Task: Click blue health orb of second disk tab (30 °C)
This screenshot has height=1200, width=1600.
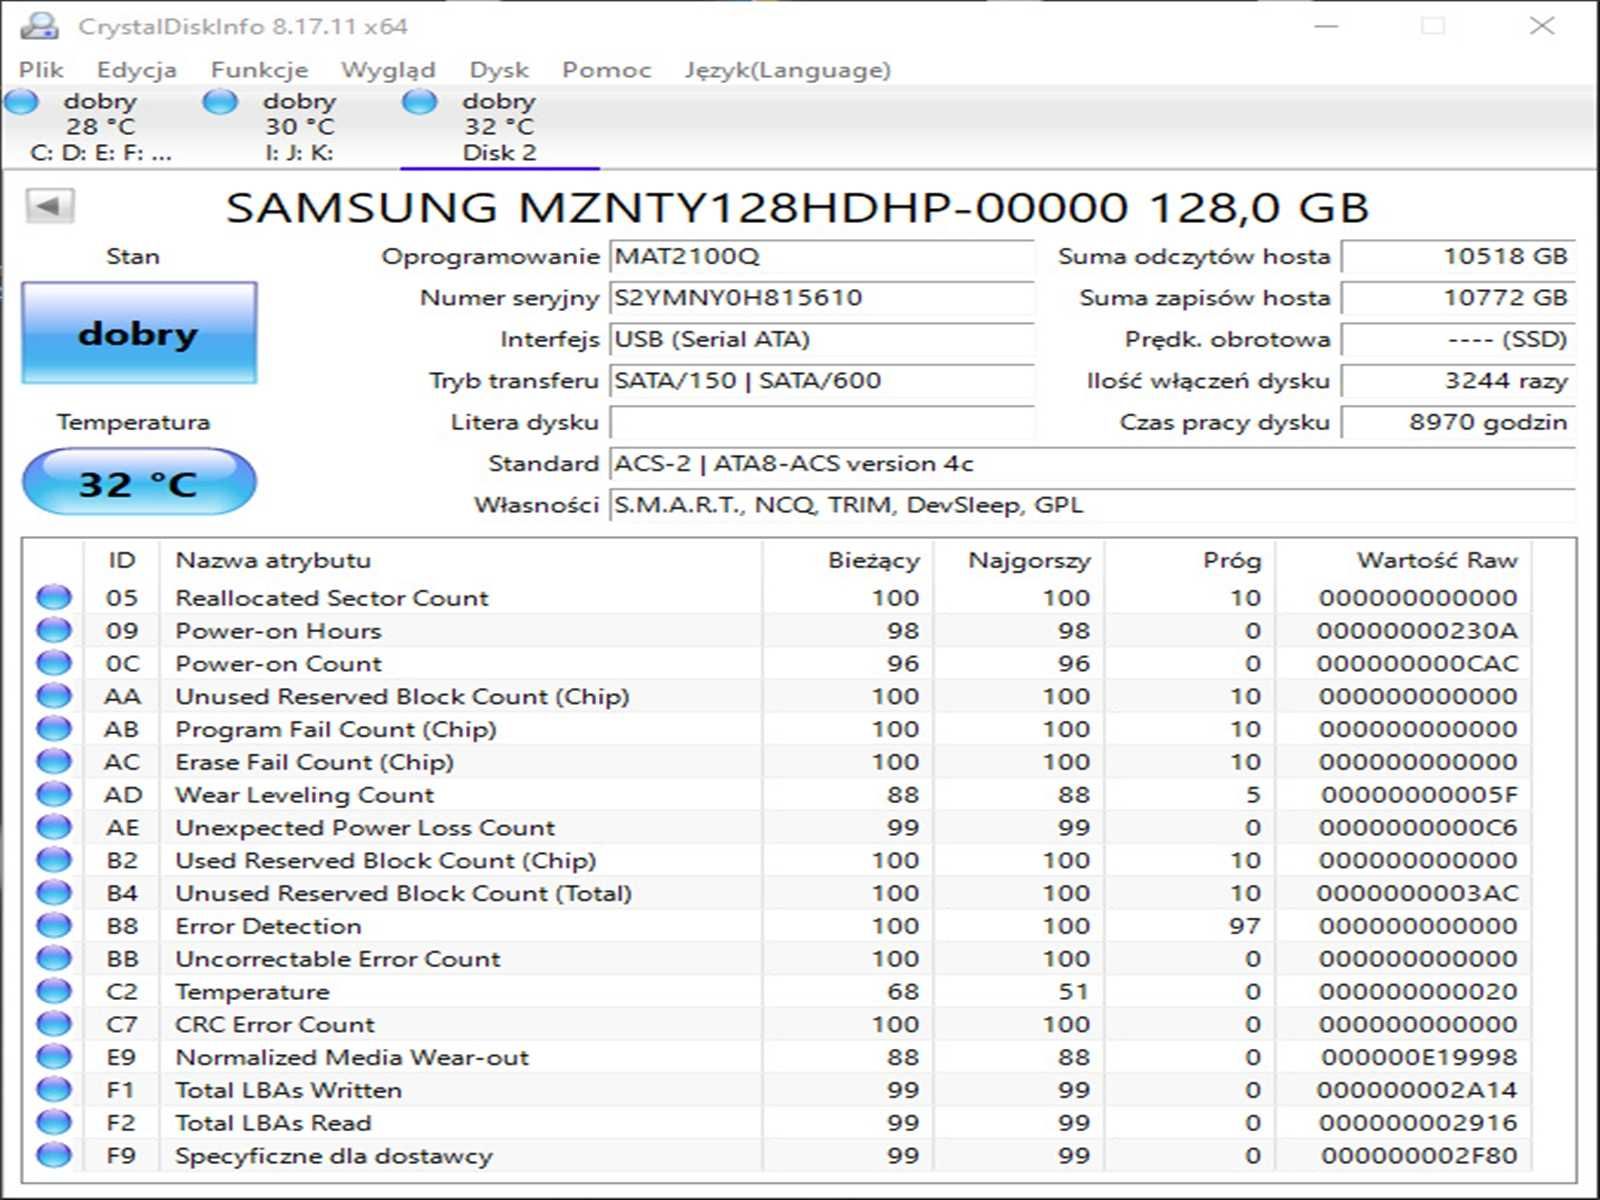Action: (x=220, y=101)
